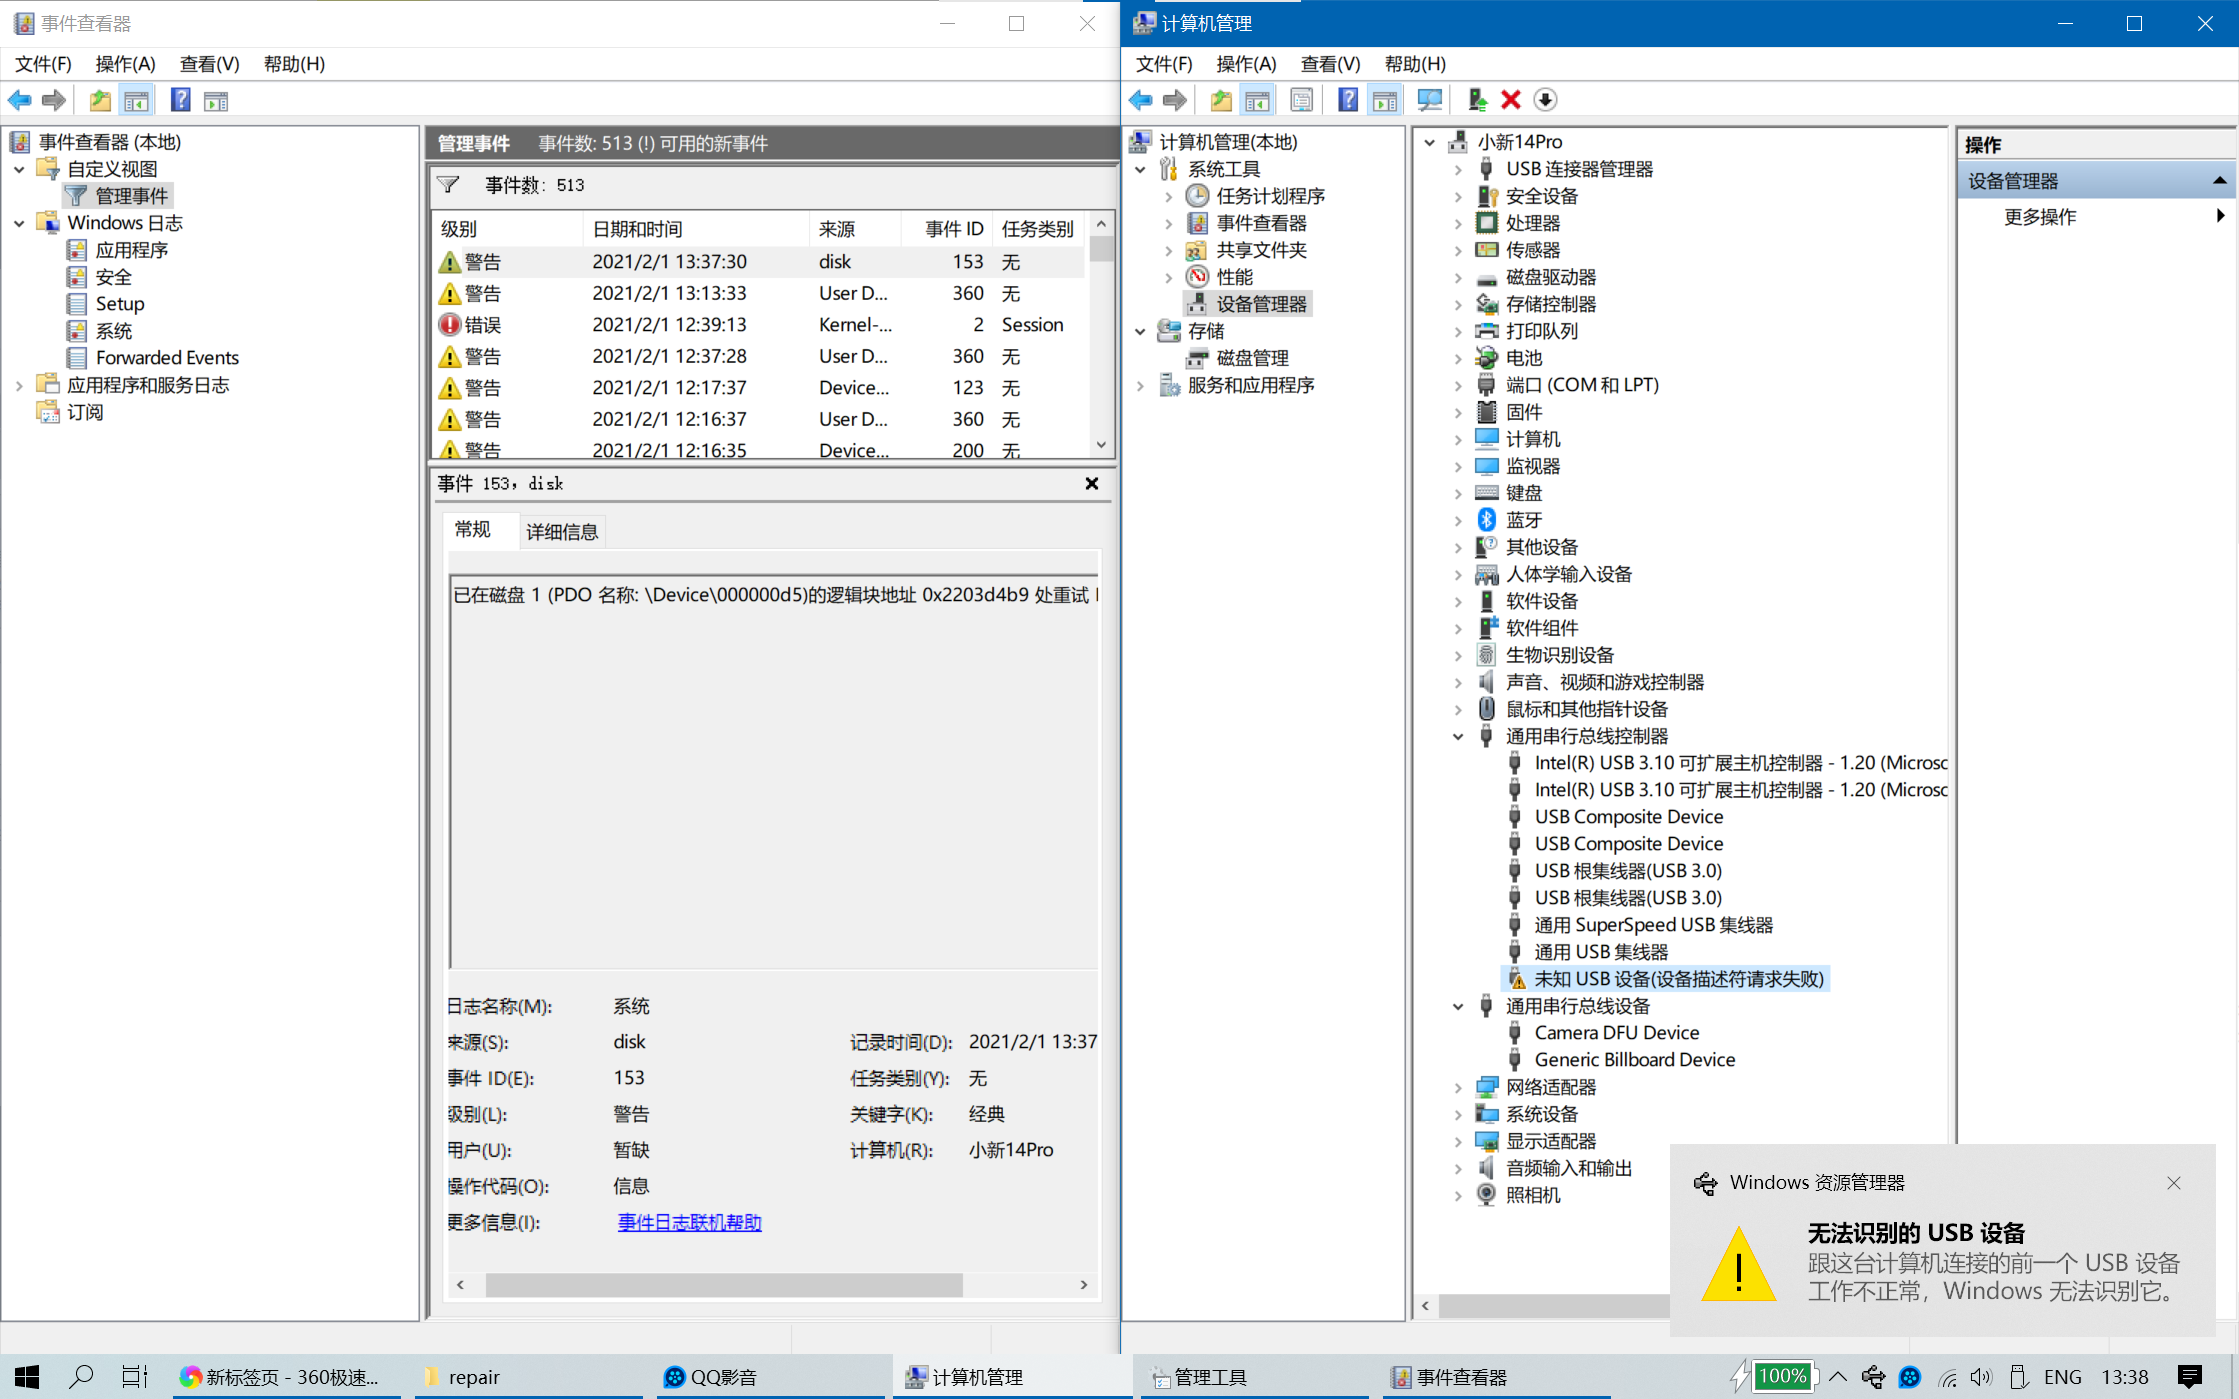Expand Display adapters category
The width and height of the screenshot is (2239, 1399).
tap(1458, 1141)
